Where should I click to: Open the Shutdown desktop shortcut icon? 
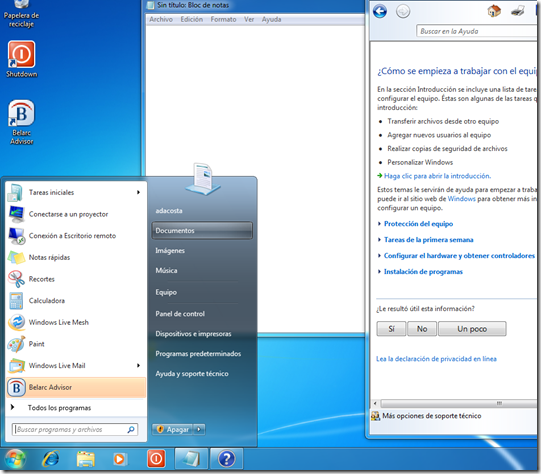tap(21, 55)
